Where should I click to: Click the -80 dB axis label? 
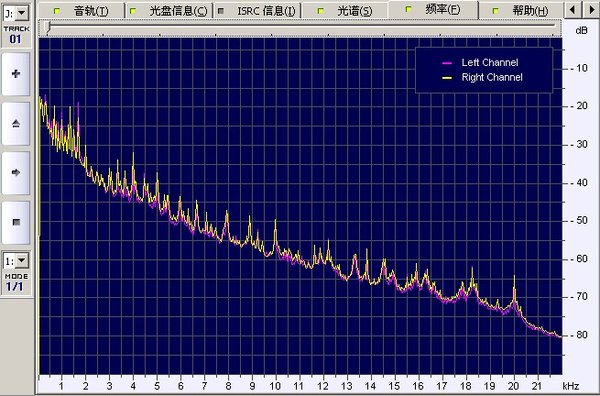[x=579, y=335]
